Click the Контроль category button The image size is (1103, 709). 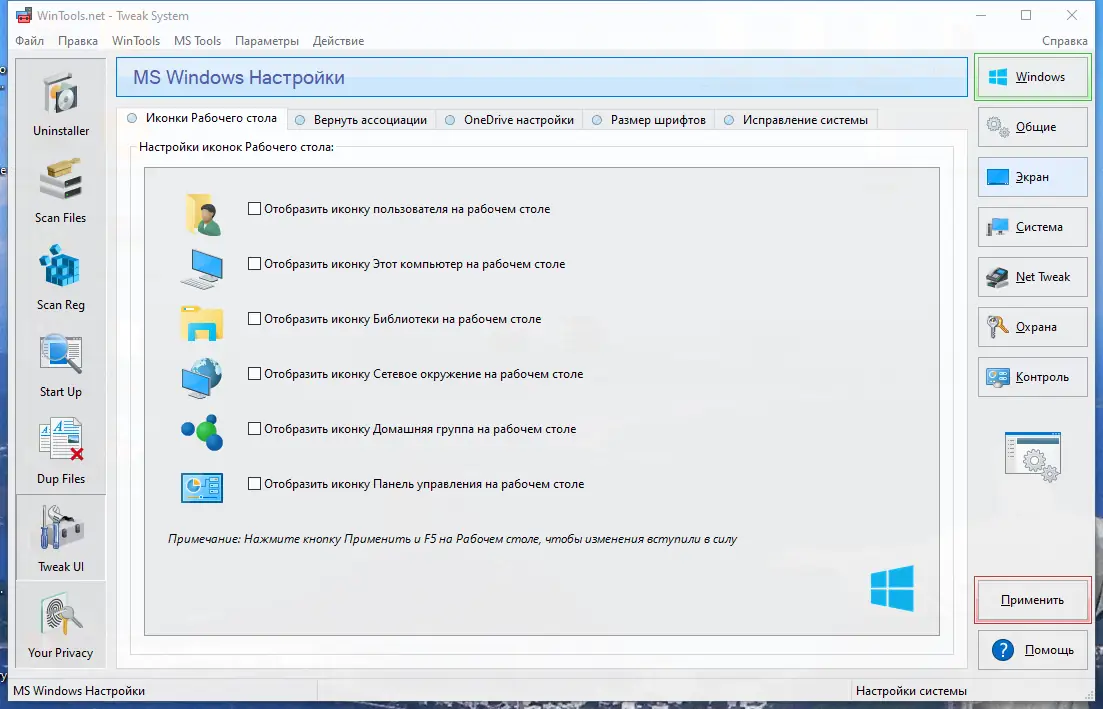(x=1033, y=377)
